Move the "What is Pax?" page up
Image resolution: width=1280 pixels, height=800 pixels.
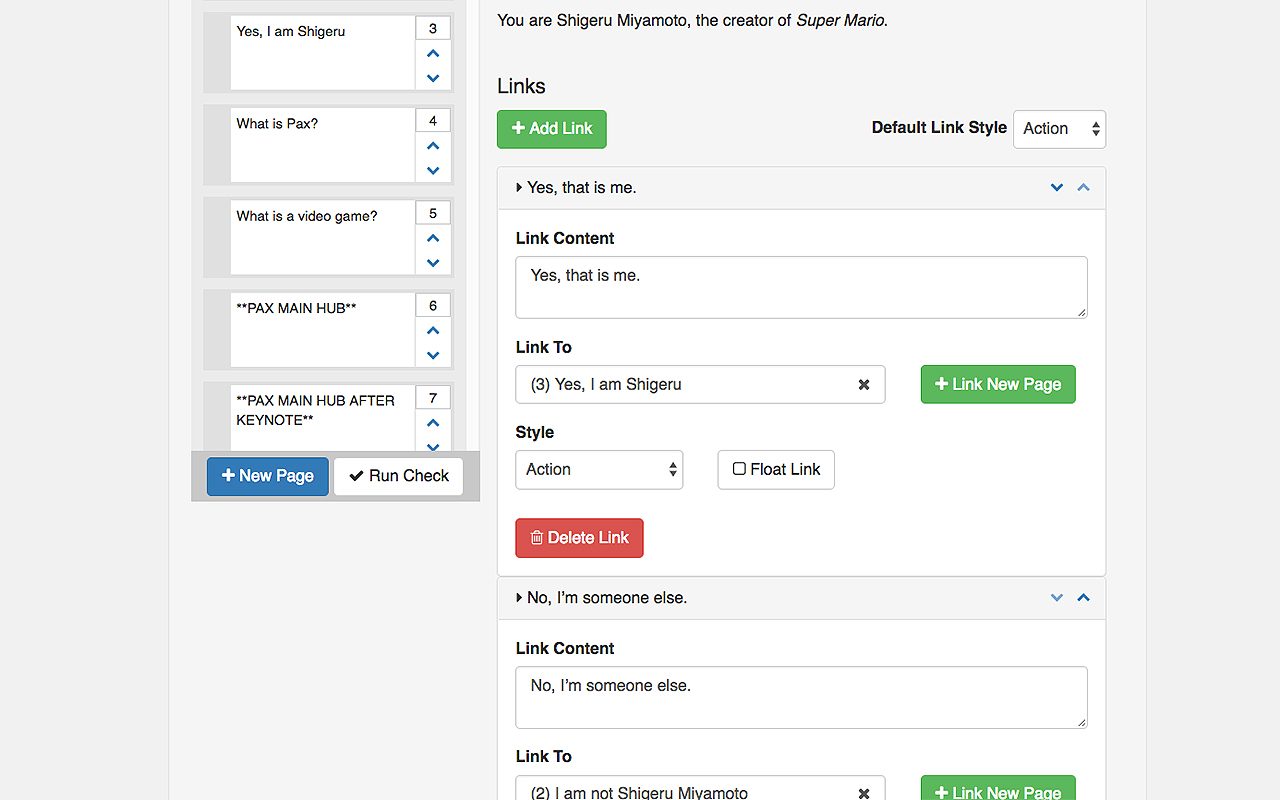click(x=433, y=146)
